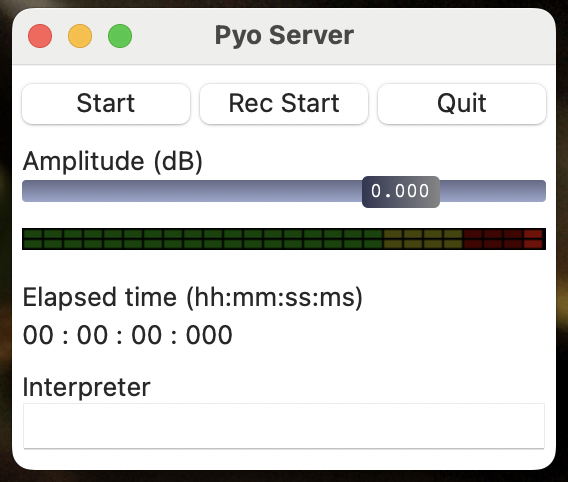Minimize window using the yellow button
This screenshot has width=568, height=482.
pos(80,36)
